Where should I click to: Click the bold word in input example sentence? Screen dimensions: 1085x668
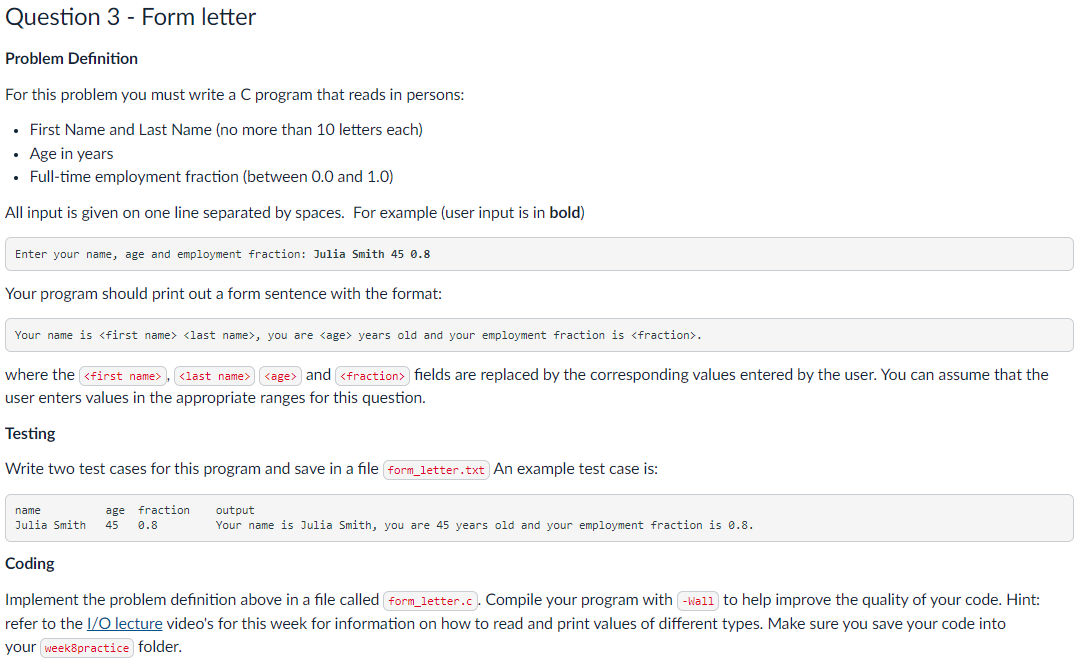(565, 213)
